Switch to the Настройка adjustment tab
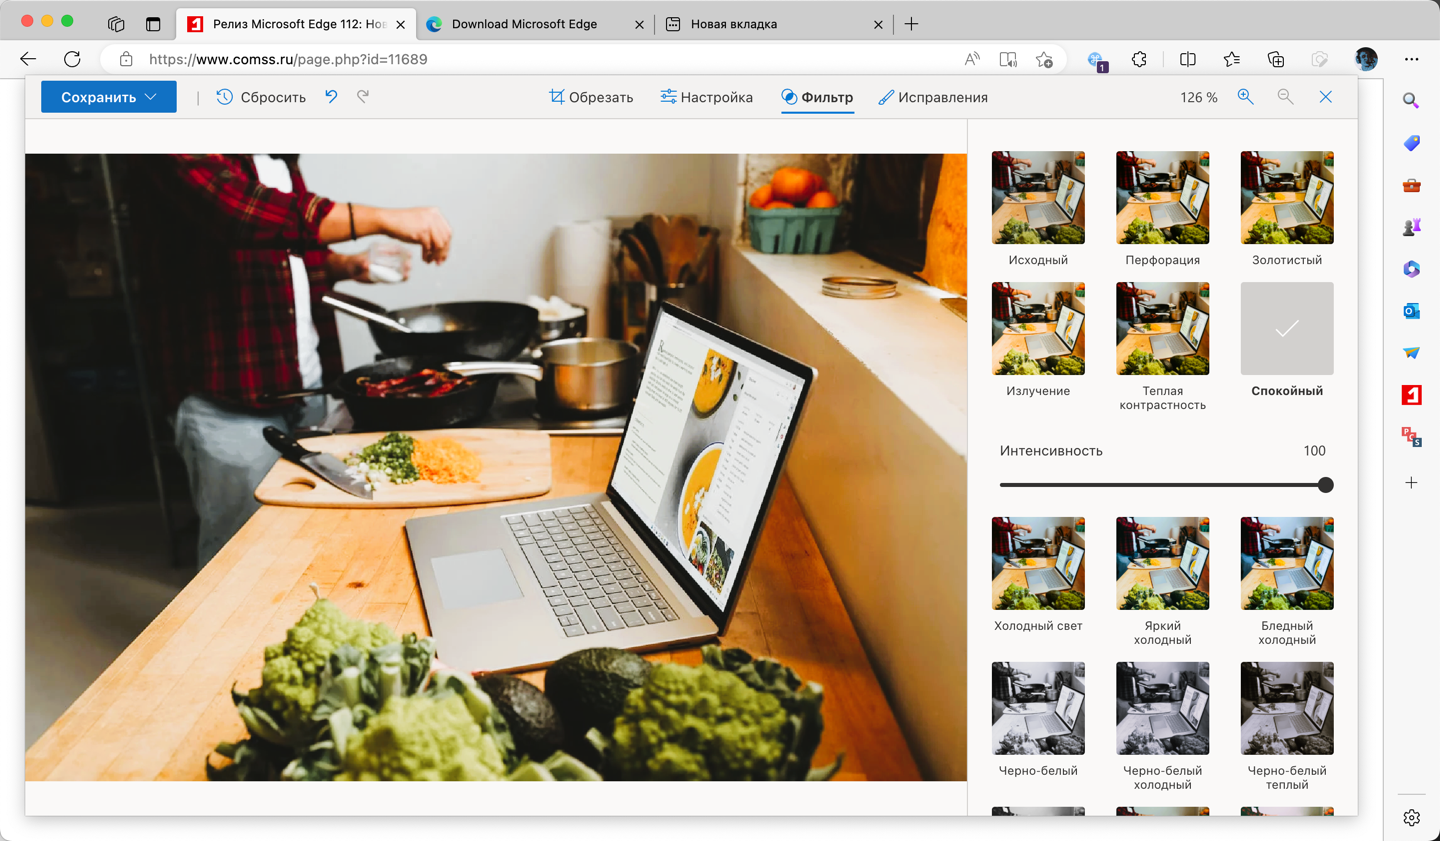 click(707, 97)
